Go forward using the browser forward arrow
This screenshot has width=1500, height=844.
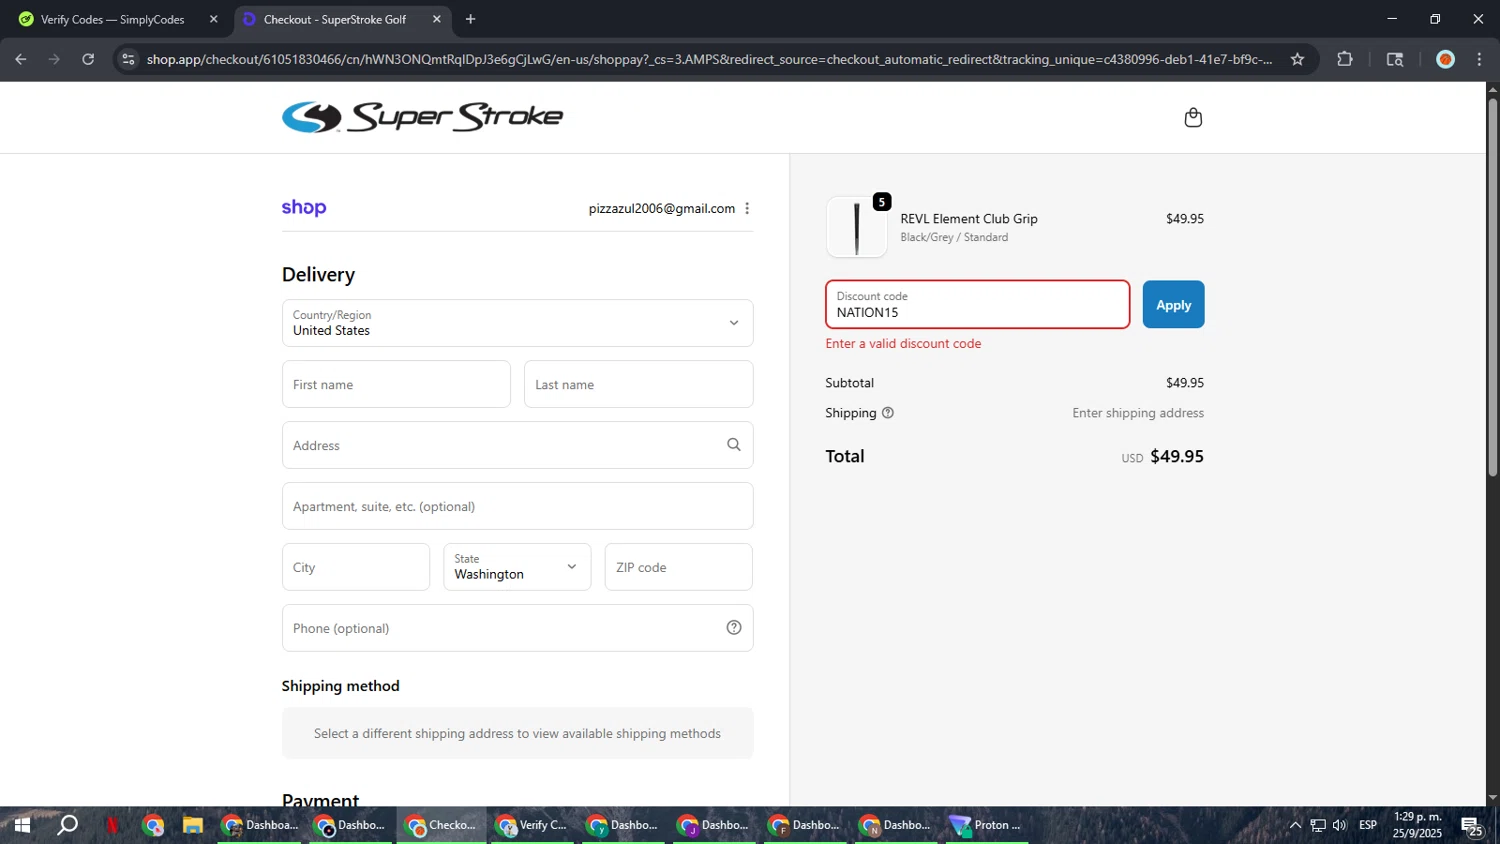pos(54,59)
